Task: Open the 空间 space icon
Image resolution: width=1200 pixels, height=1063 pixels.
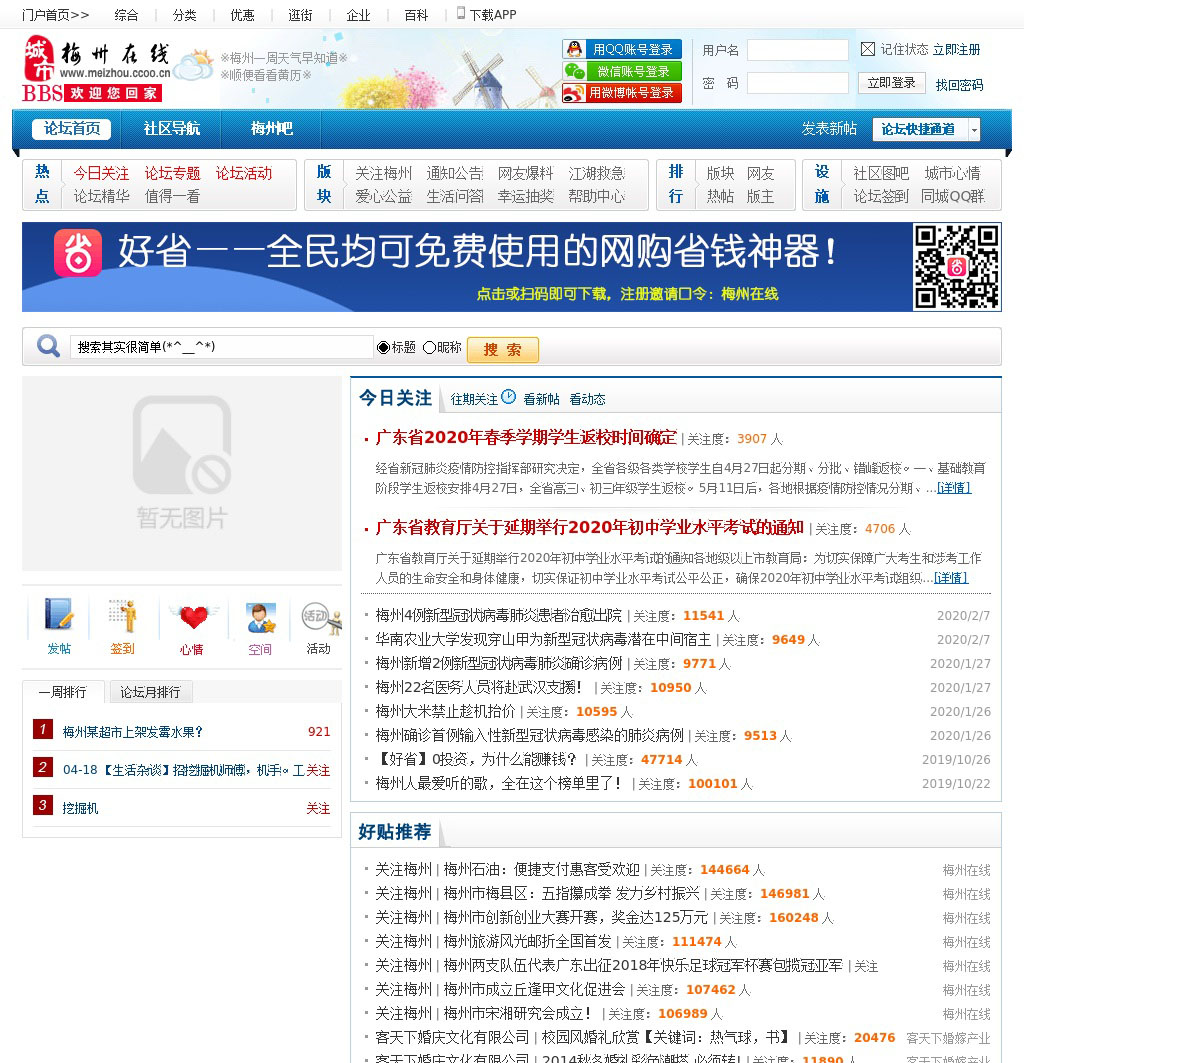Action: [260, 617]
